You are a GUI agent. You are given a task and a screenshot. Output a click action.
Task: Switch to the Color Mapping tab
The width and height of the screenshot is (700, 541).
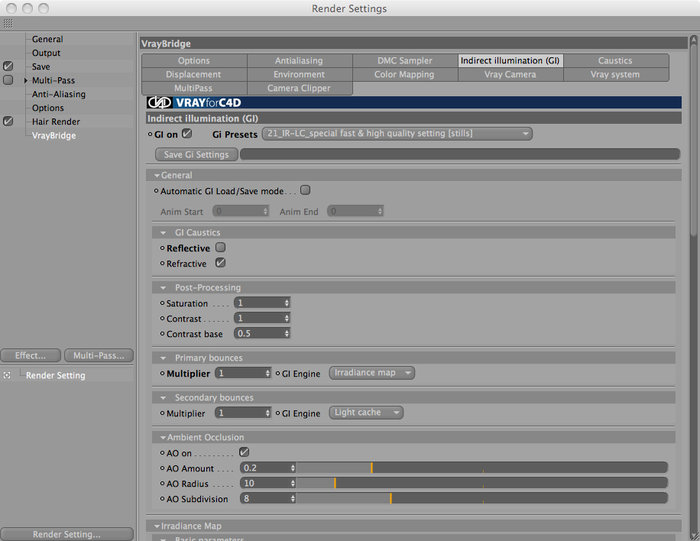tap(404, 75)
